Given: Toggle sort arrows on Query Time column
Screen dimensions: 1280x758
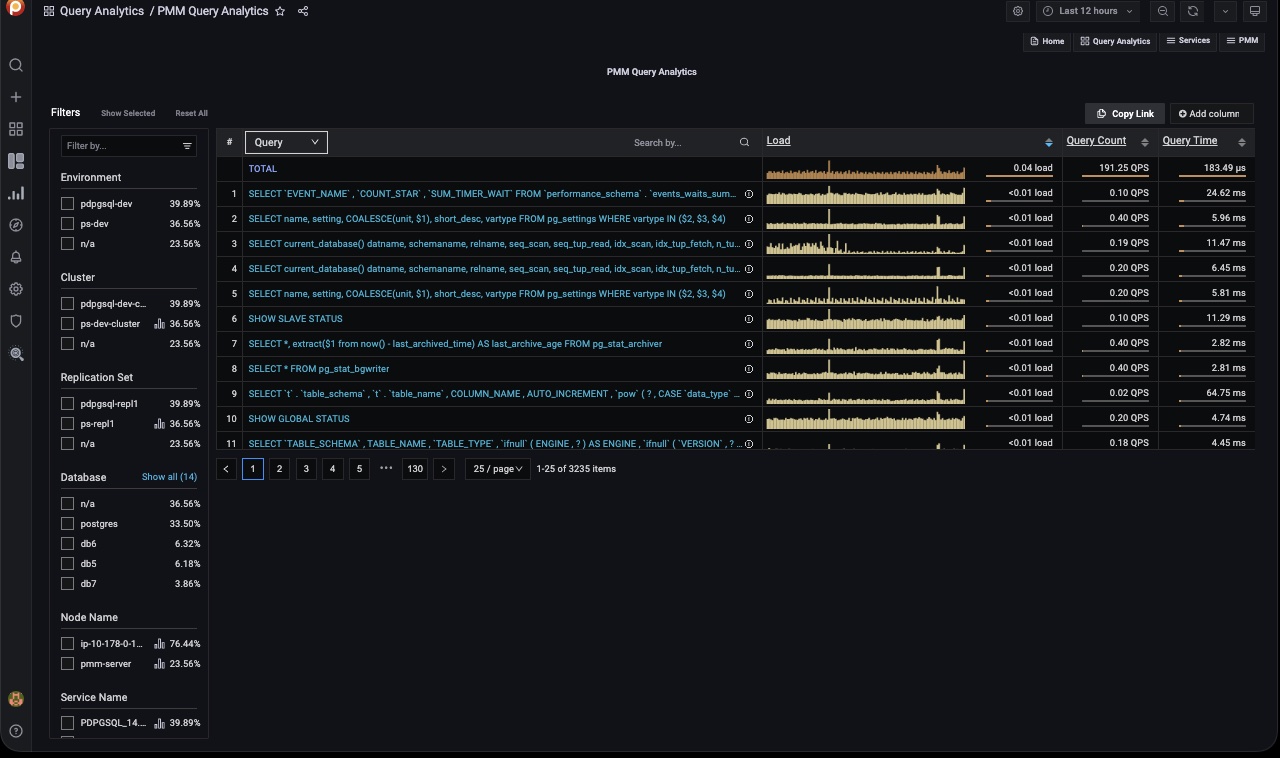Looking at the screenshot, I should point(1242,143).
